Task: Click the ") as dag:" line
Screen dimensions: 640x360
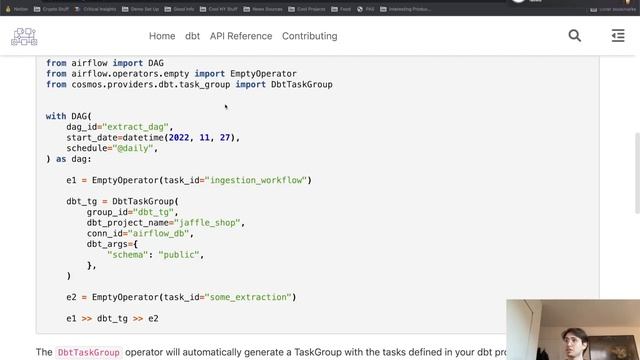Action: pyautogui.click(x=69, y=159)
